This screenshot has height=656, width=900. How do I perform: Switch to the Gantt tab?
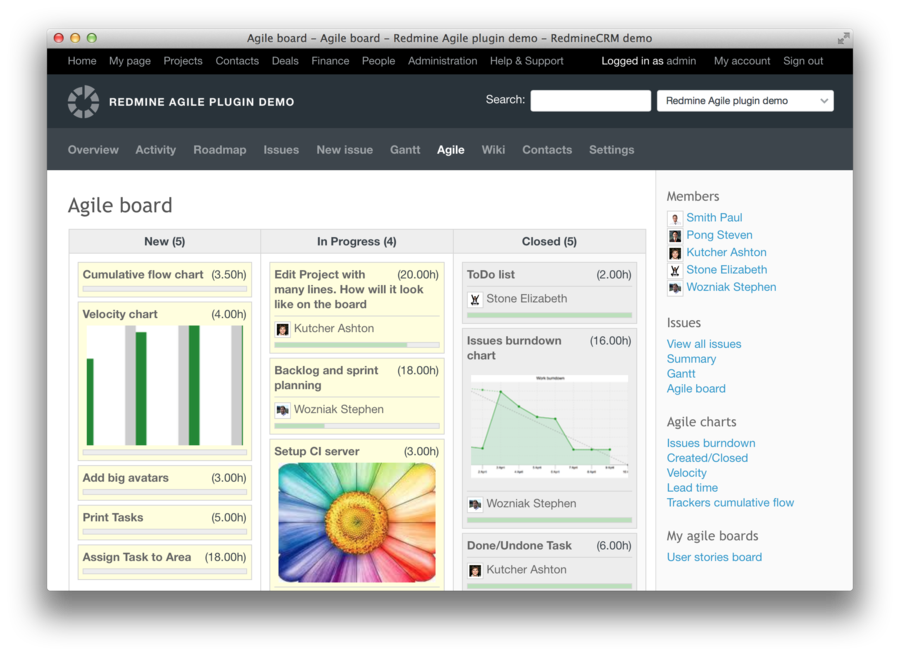(x=405, y=150)
